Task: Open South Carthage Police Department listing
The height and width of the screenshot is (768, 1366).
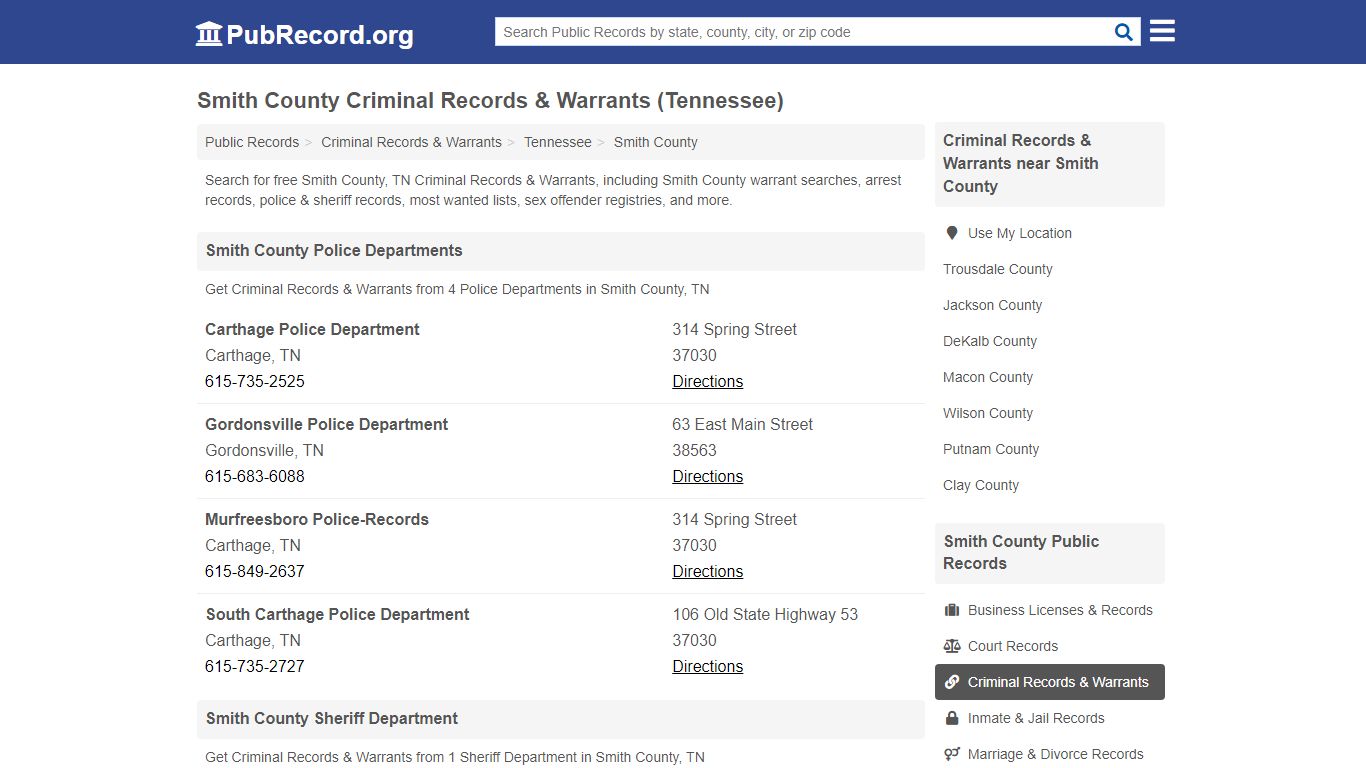Action: (337, 614)
